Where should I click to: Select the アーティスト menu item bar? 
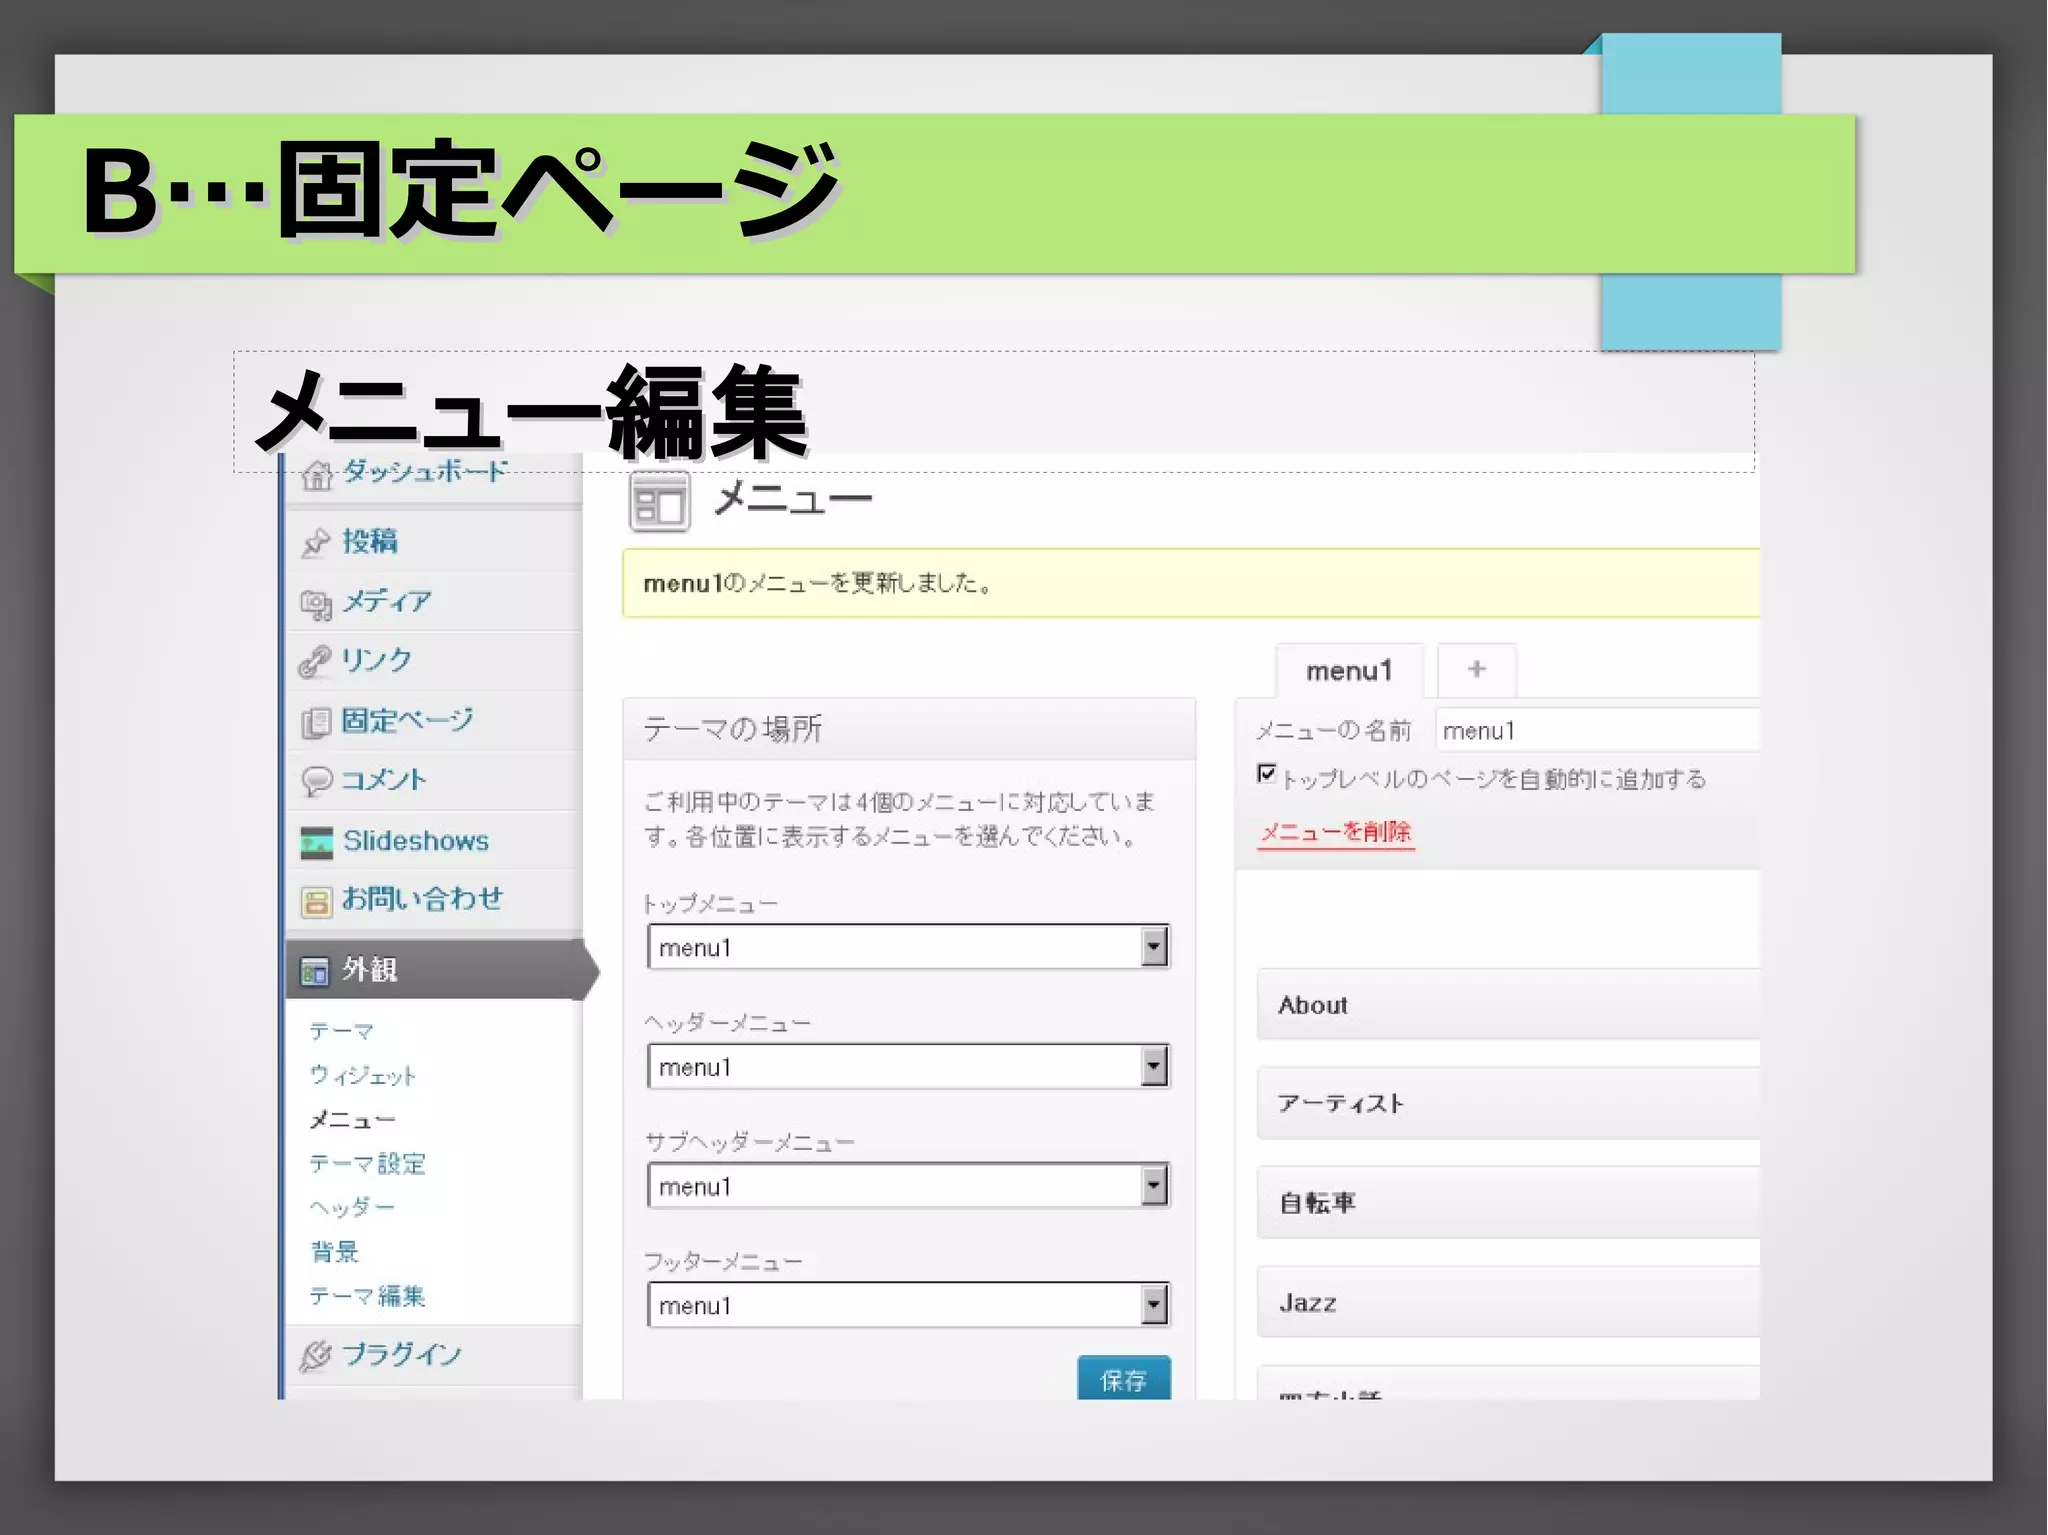[x=1508, y=1103]
